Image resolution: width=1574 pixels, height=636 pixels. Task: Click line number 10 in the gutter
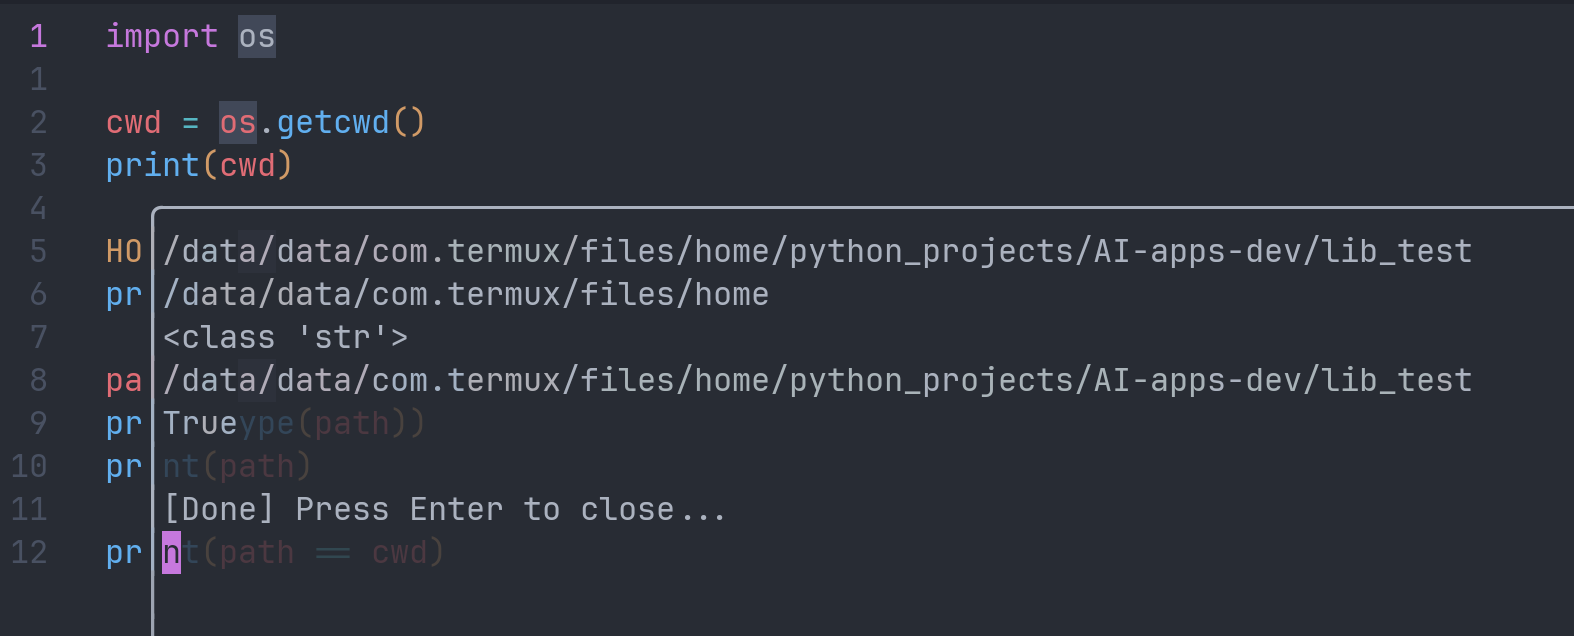pos(29,467)
